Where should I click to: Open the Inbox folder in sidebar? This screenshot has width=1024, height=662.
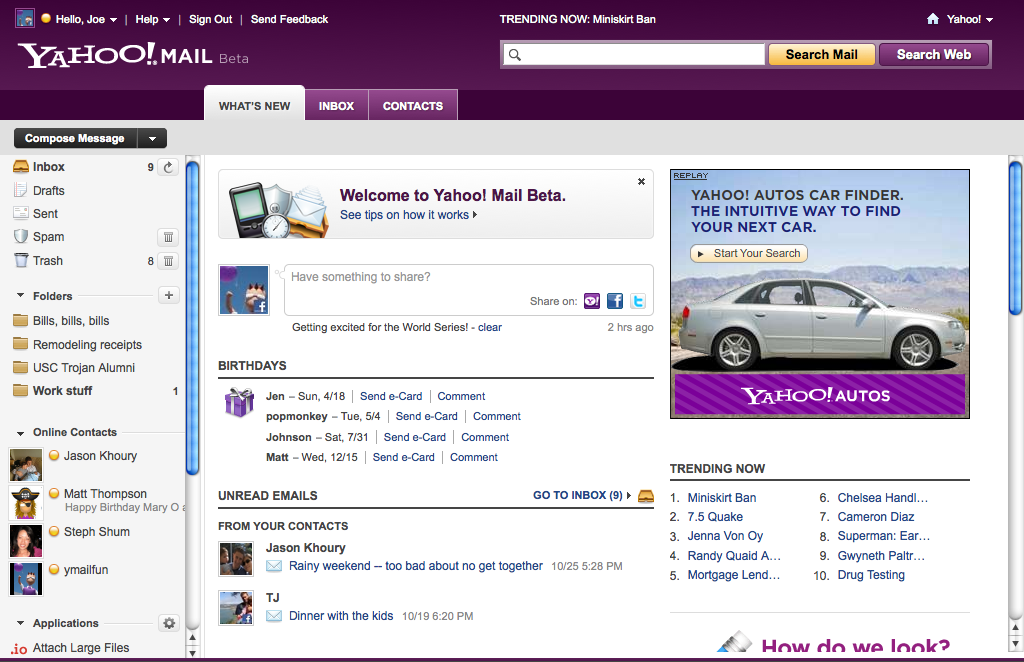pyautogui.click(x=48, y=167)
